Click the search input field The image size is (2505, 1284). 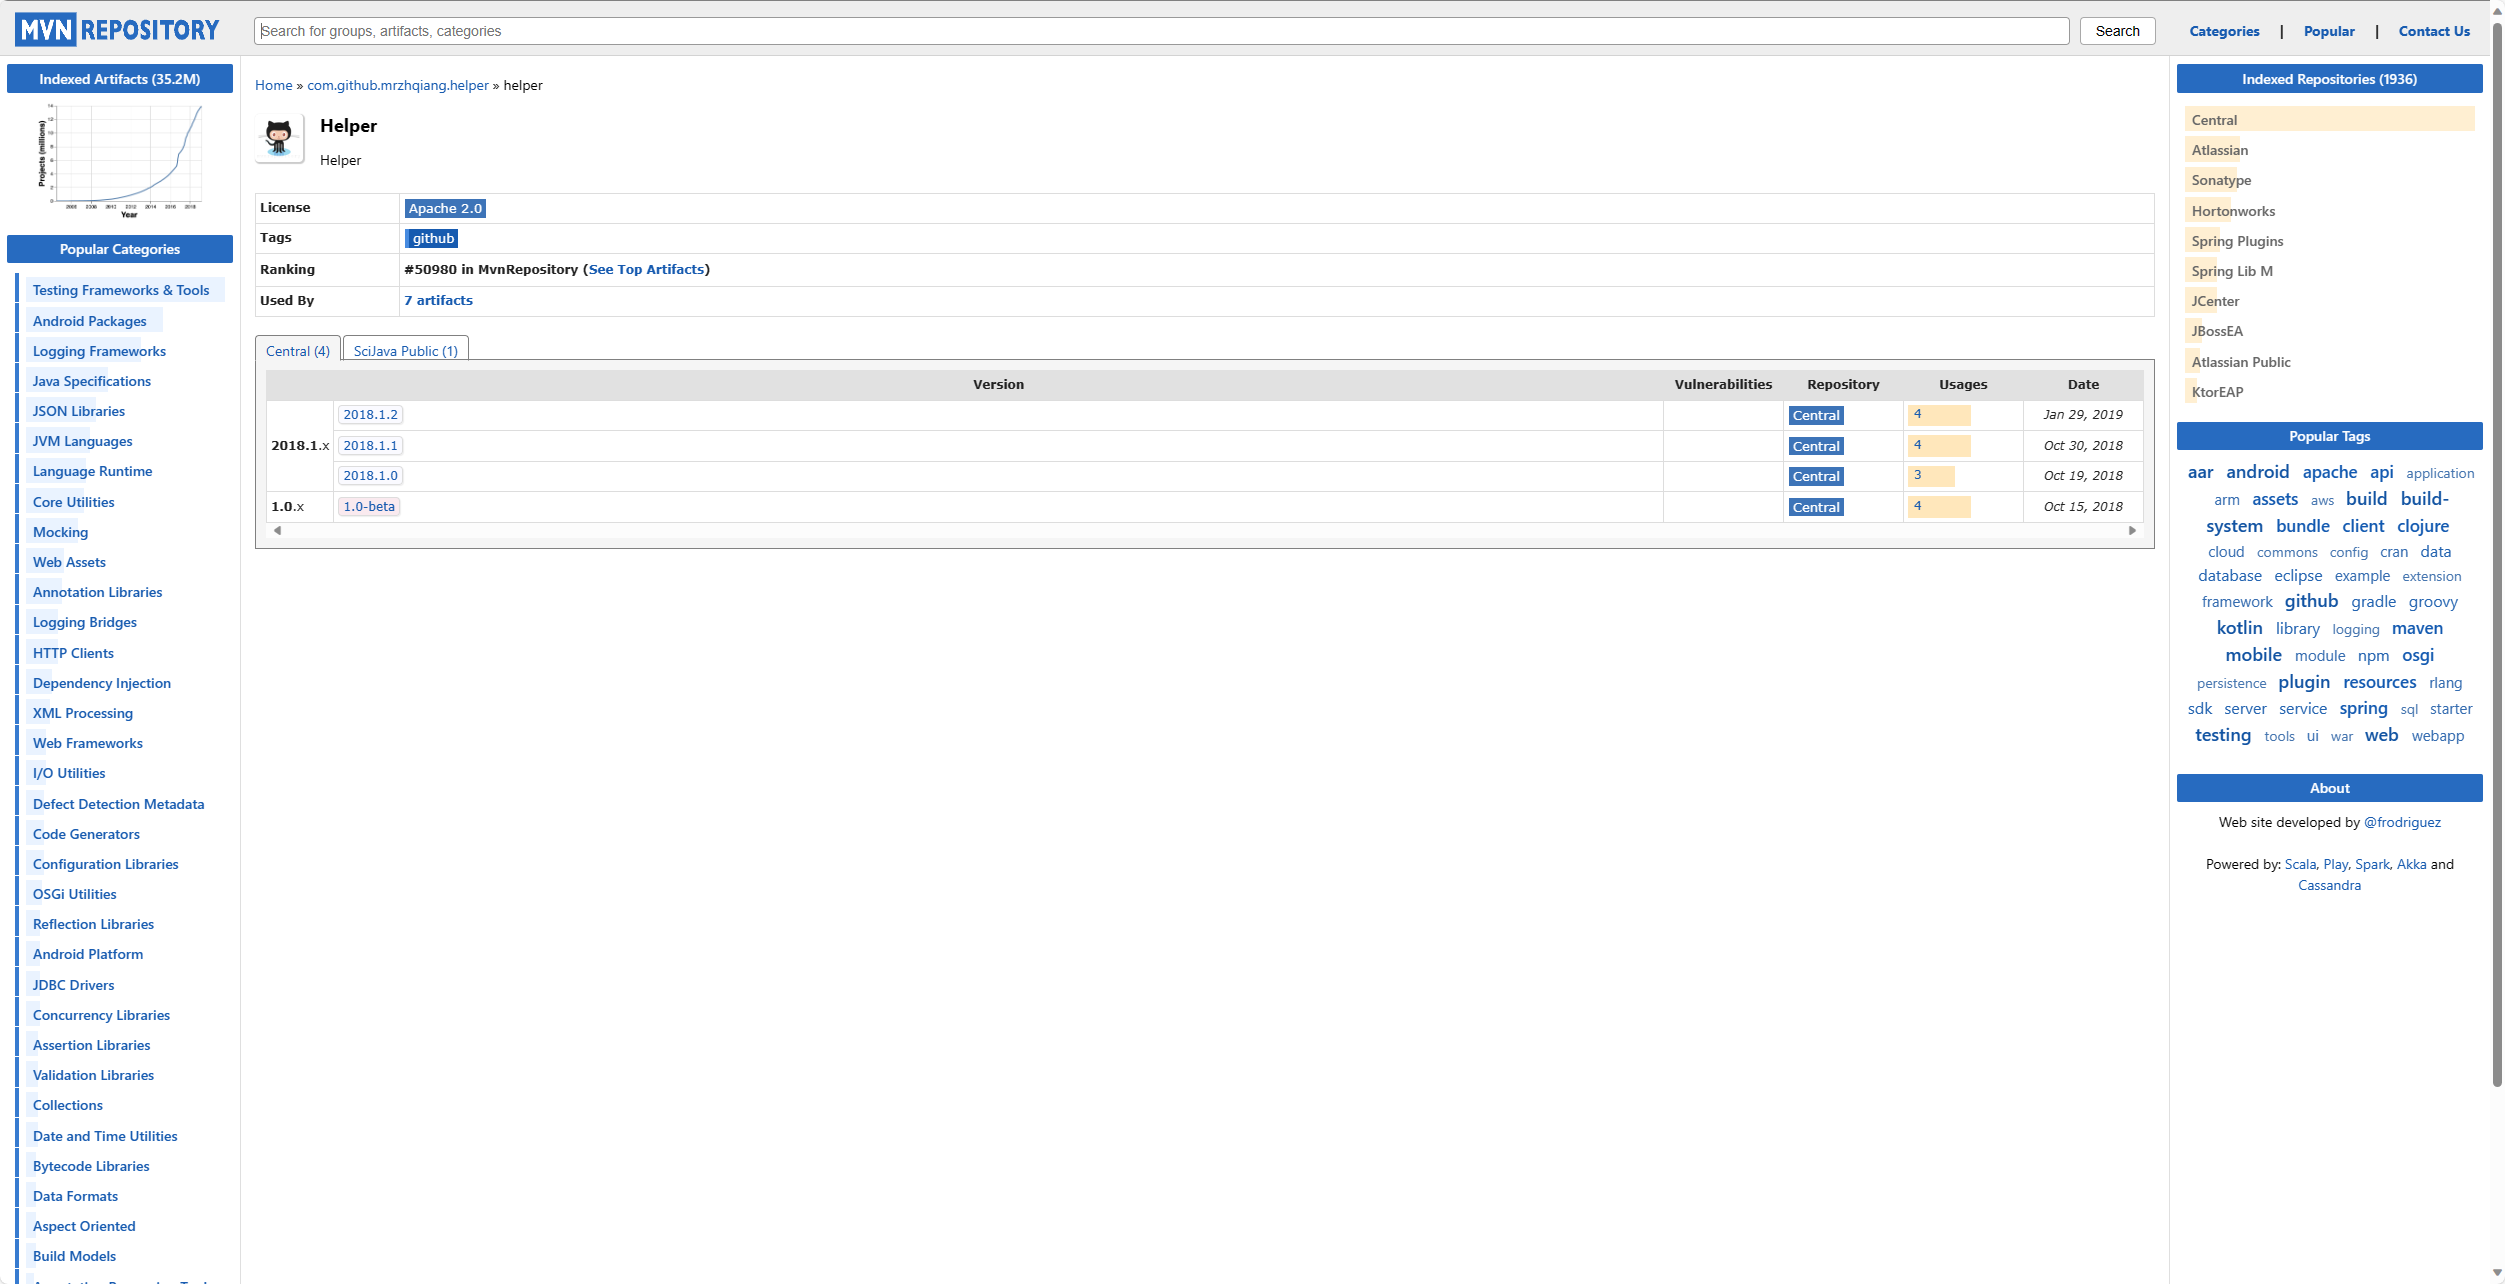coord(1162,29)
